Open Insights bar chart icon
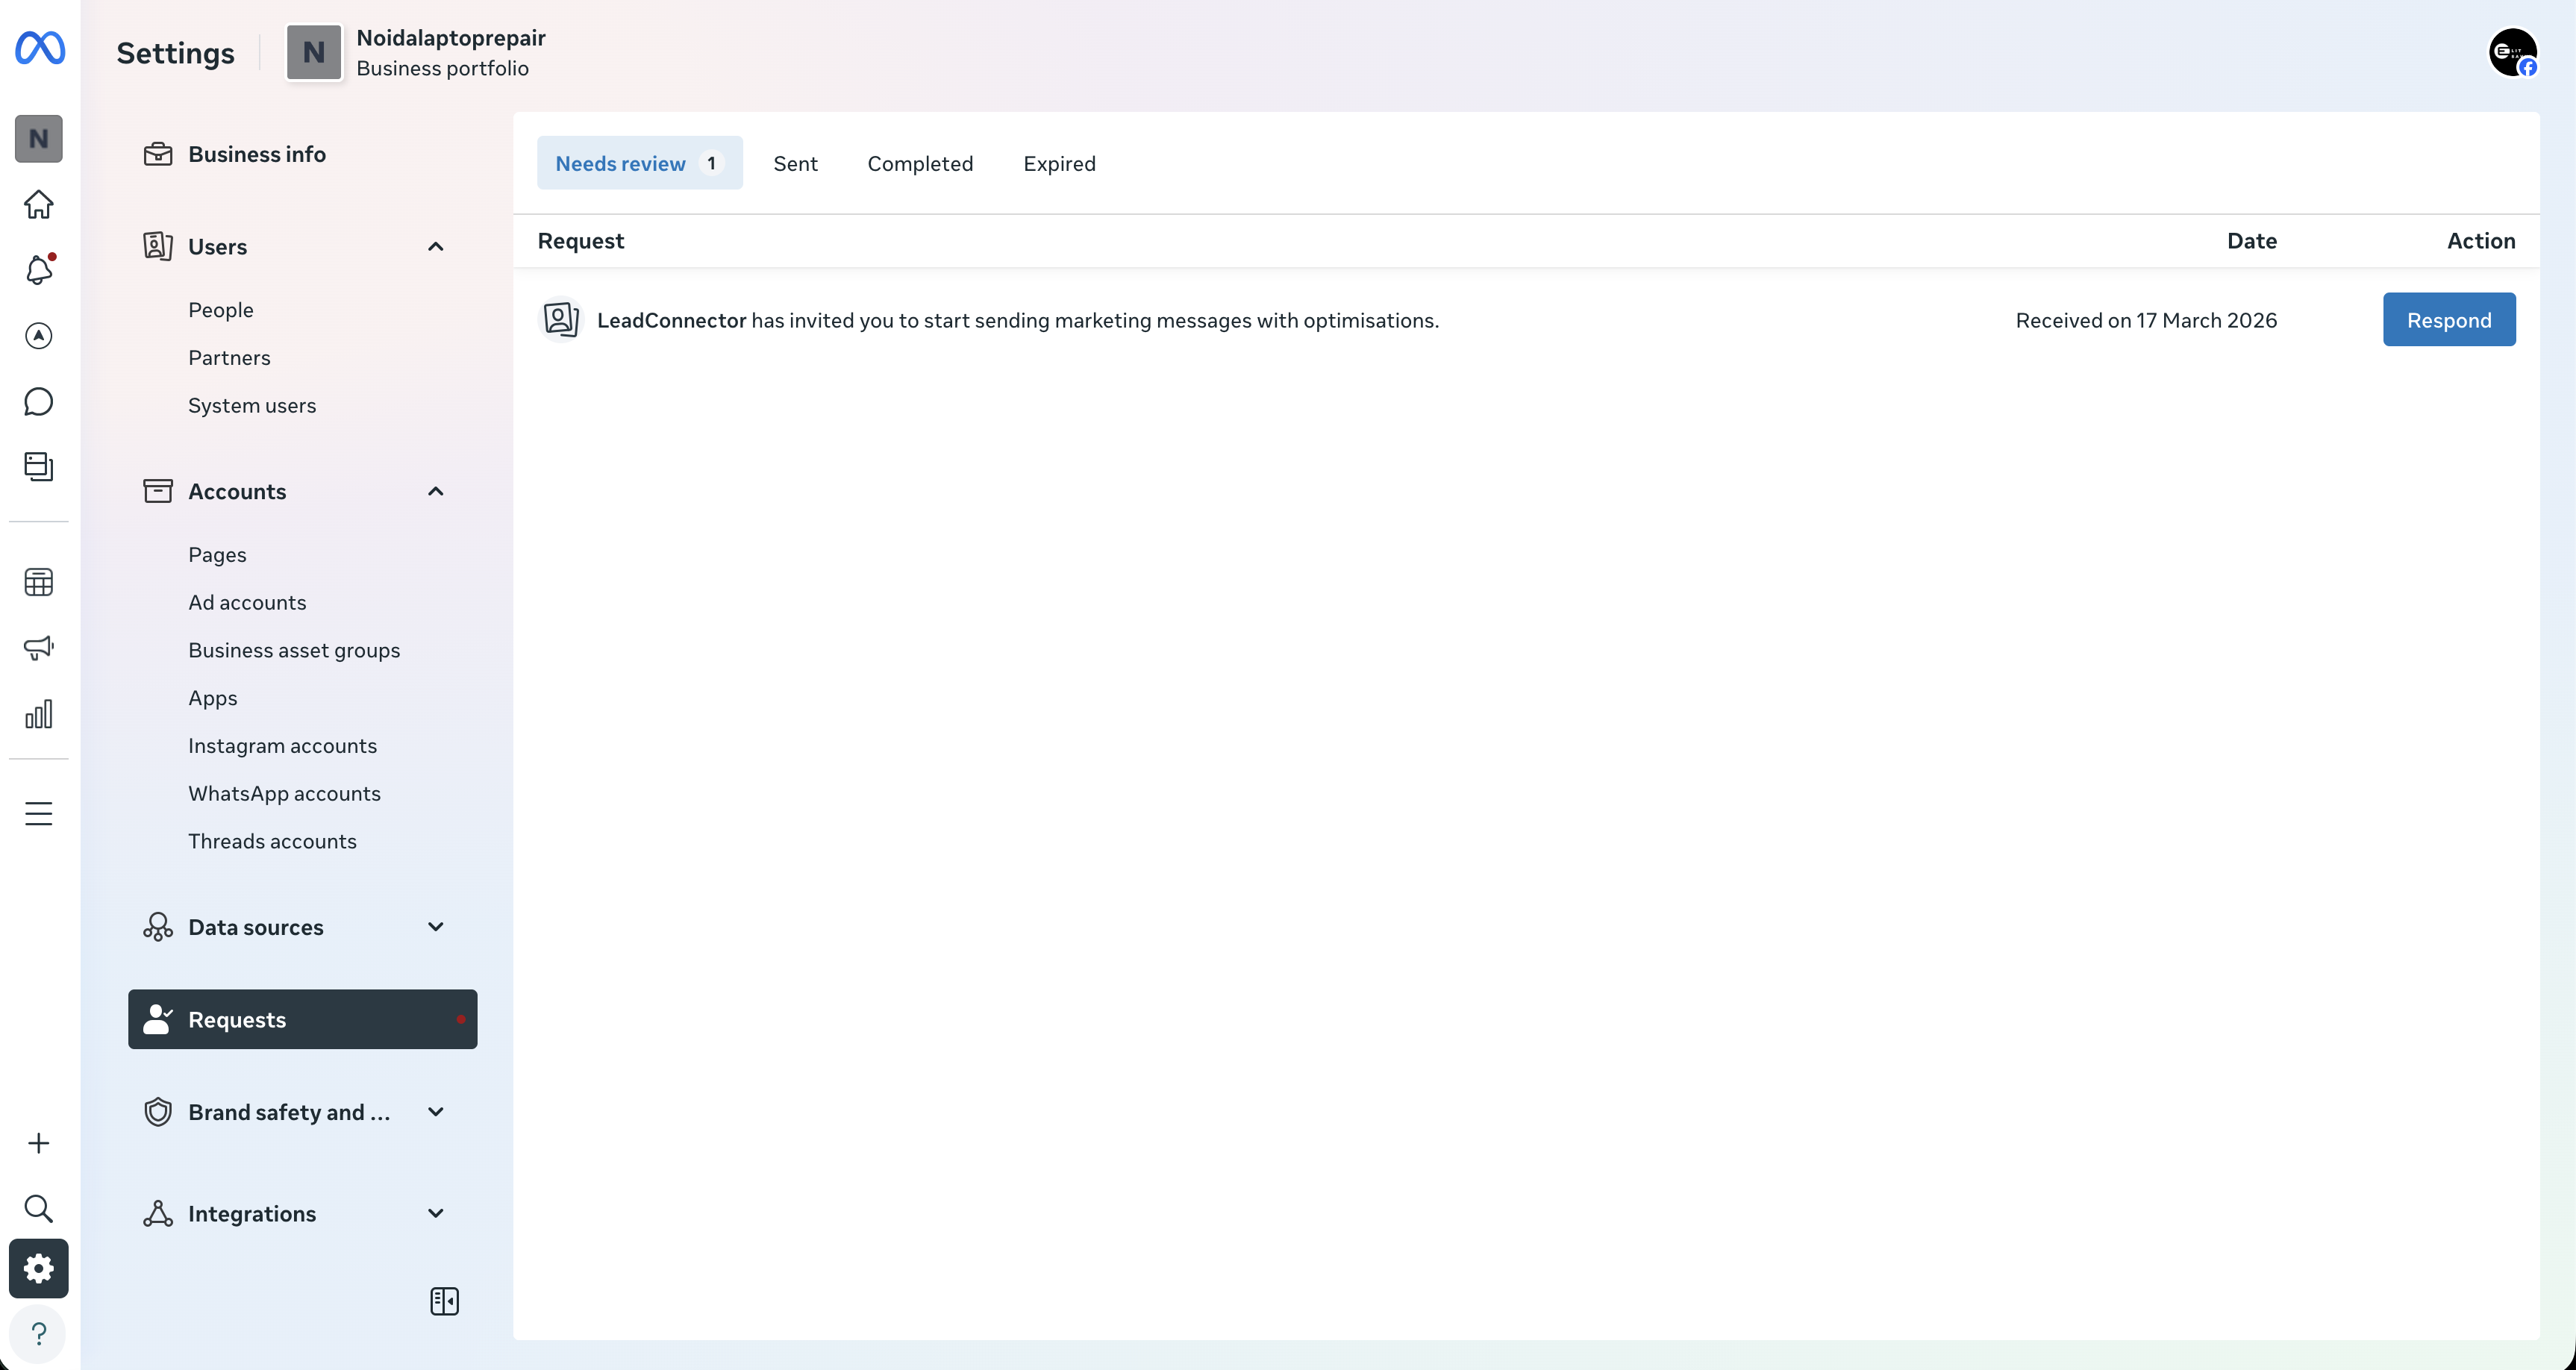2576x1370 pixels. click(38, 714)
